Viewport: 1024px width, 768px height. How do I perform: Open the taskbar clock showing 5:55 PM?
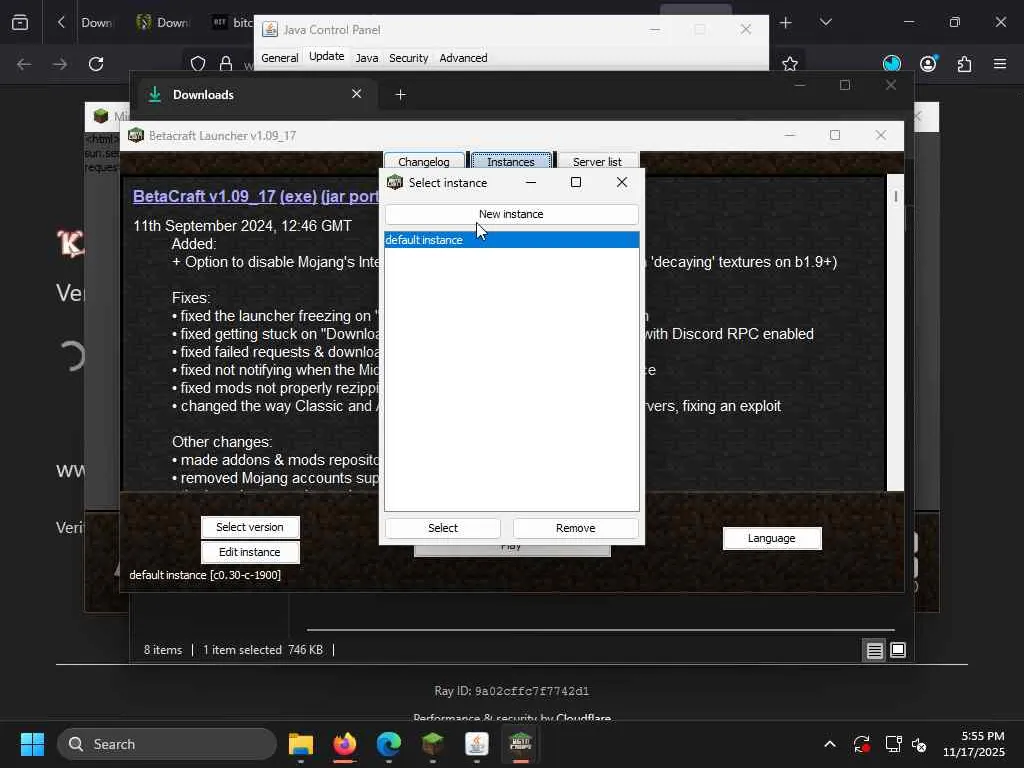coord(974,744)
